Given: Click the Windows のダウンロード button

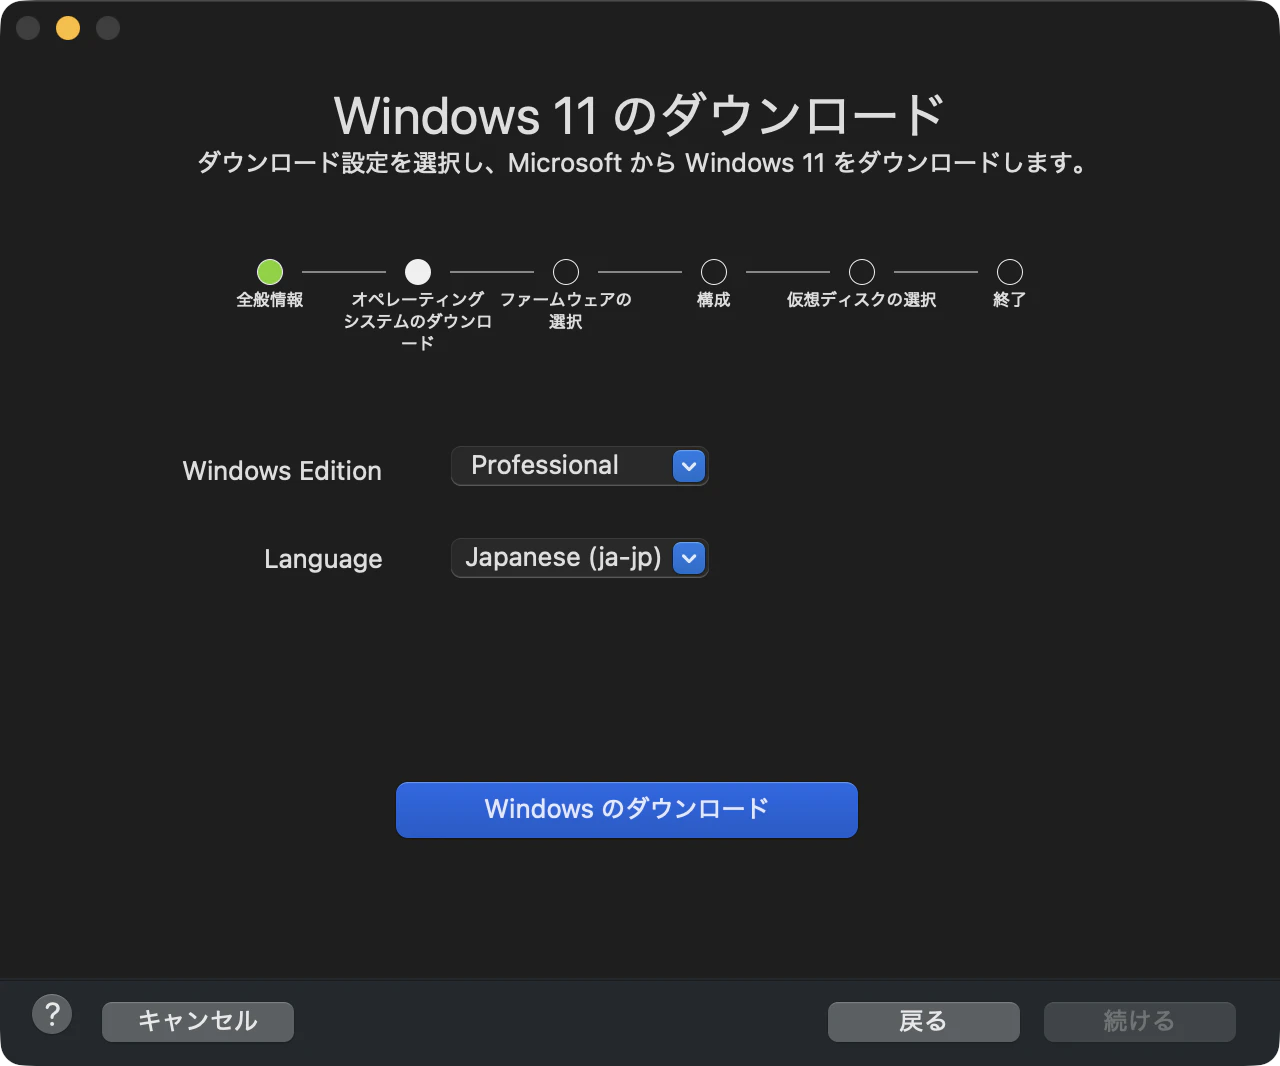Looking at the screenshot, I should click(627, 810).
